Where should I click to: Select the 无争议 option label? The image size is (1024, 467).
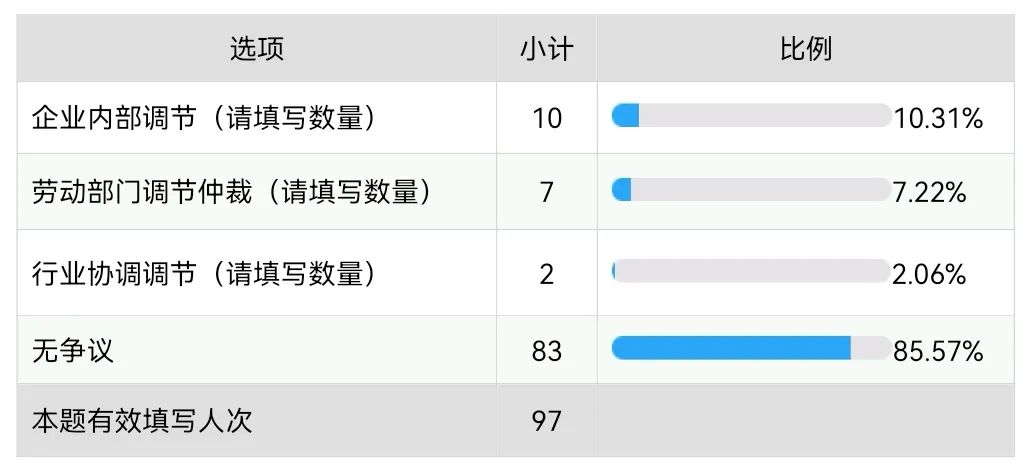pyautogui.click(x=73, y=350)
